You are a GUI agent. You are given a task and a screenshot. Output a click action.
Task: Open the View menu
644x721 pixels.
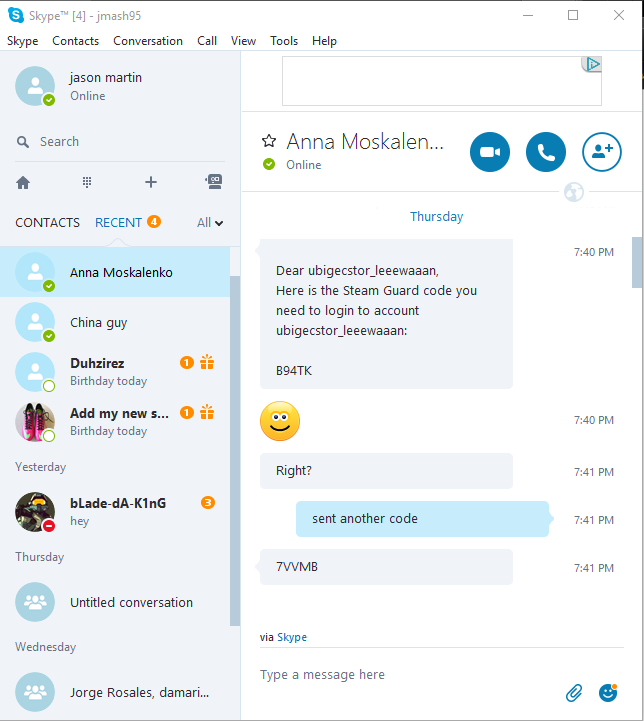(x=243, y=41)
